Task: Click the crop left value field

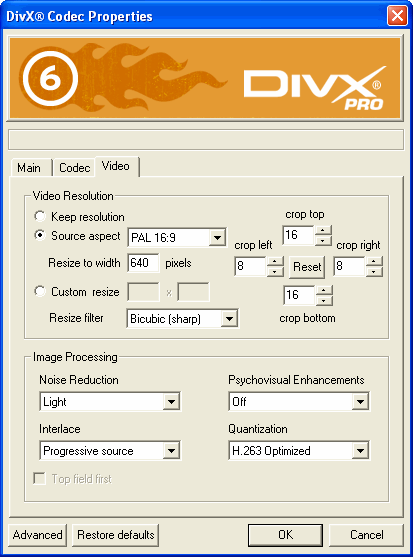Action: (x=250, y=266)
